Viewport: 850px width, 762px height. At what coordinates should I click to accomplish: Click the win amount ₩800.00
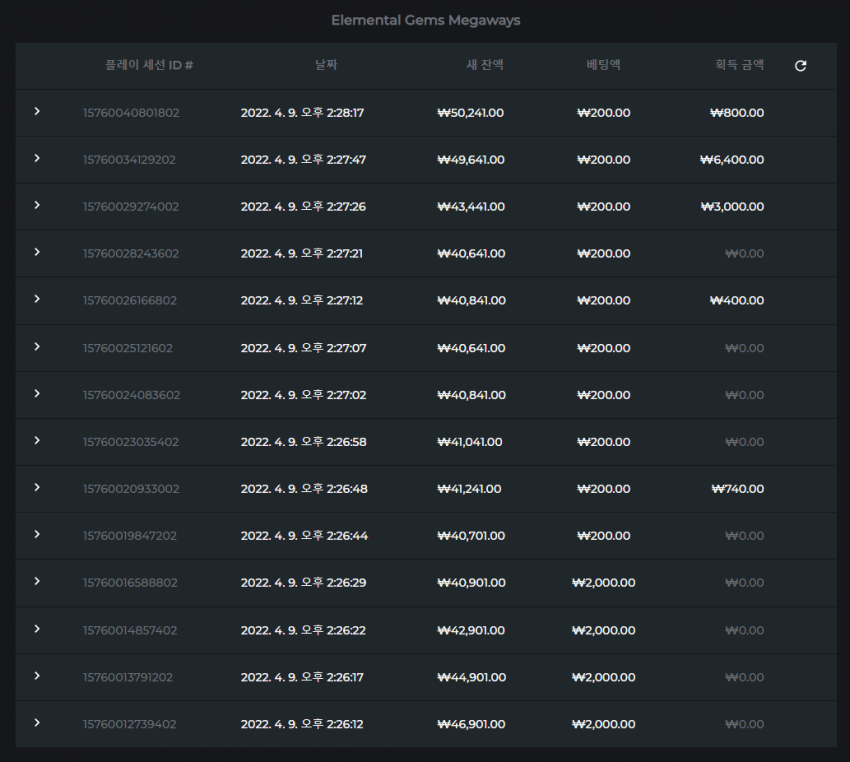point(737,113)
